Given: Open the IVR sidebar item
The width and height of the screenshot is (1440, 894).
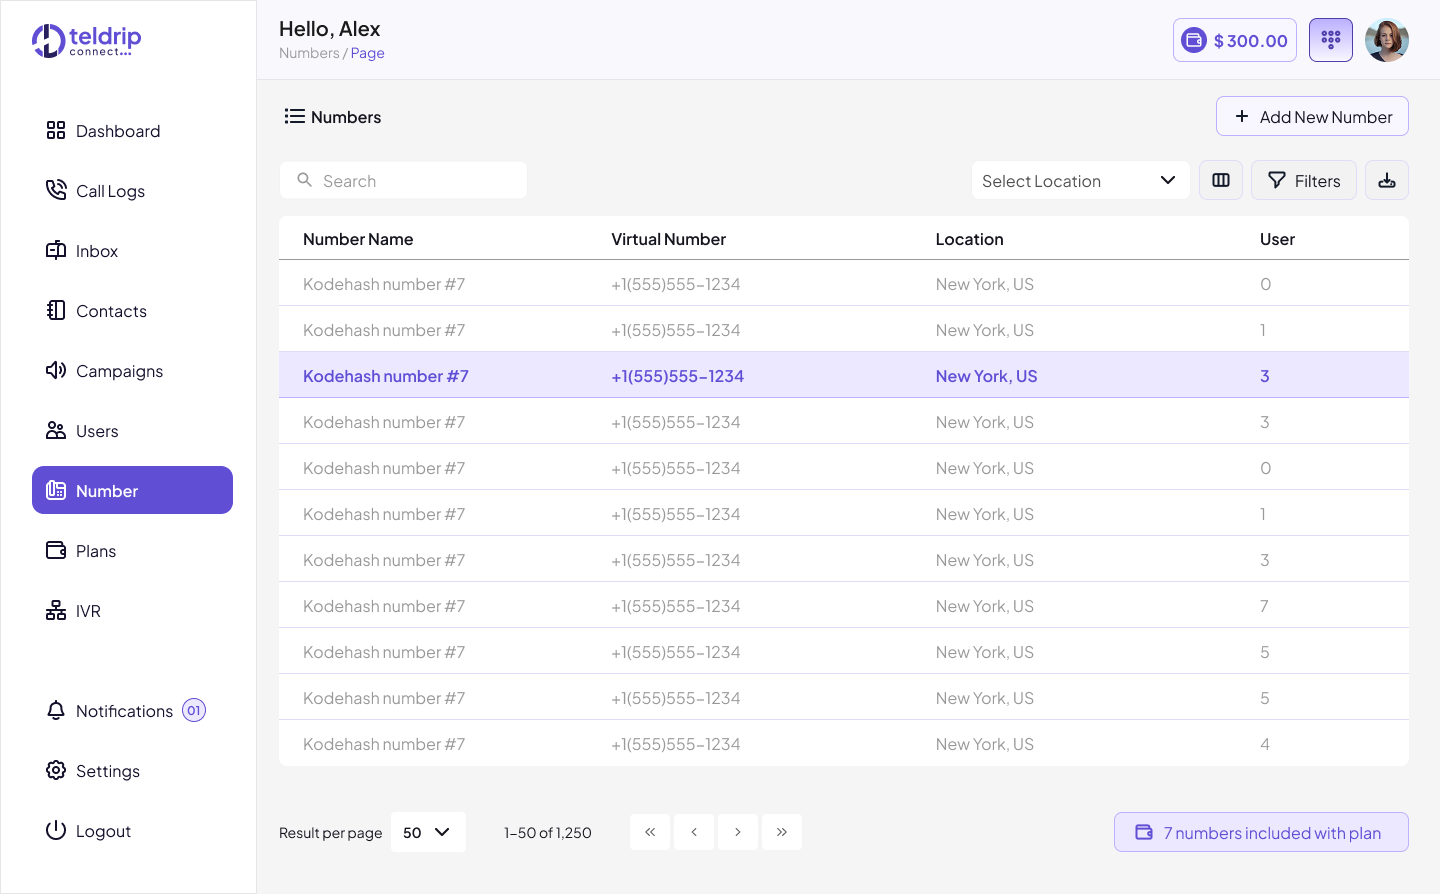Looking at the screenshot, I should coord(88,611).
